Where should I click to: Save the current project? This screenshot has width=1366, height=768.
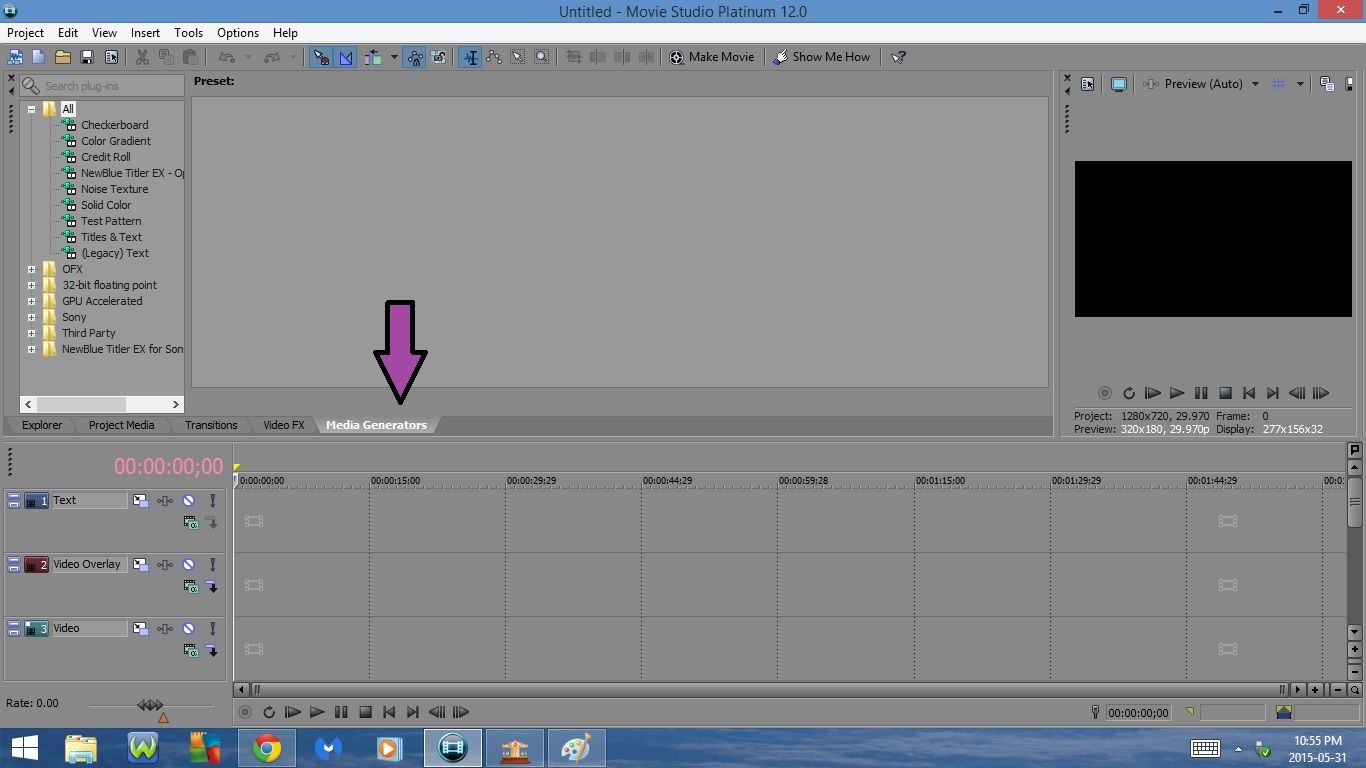(x=86, y=57)
